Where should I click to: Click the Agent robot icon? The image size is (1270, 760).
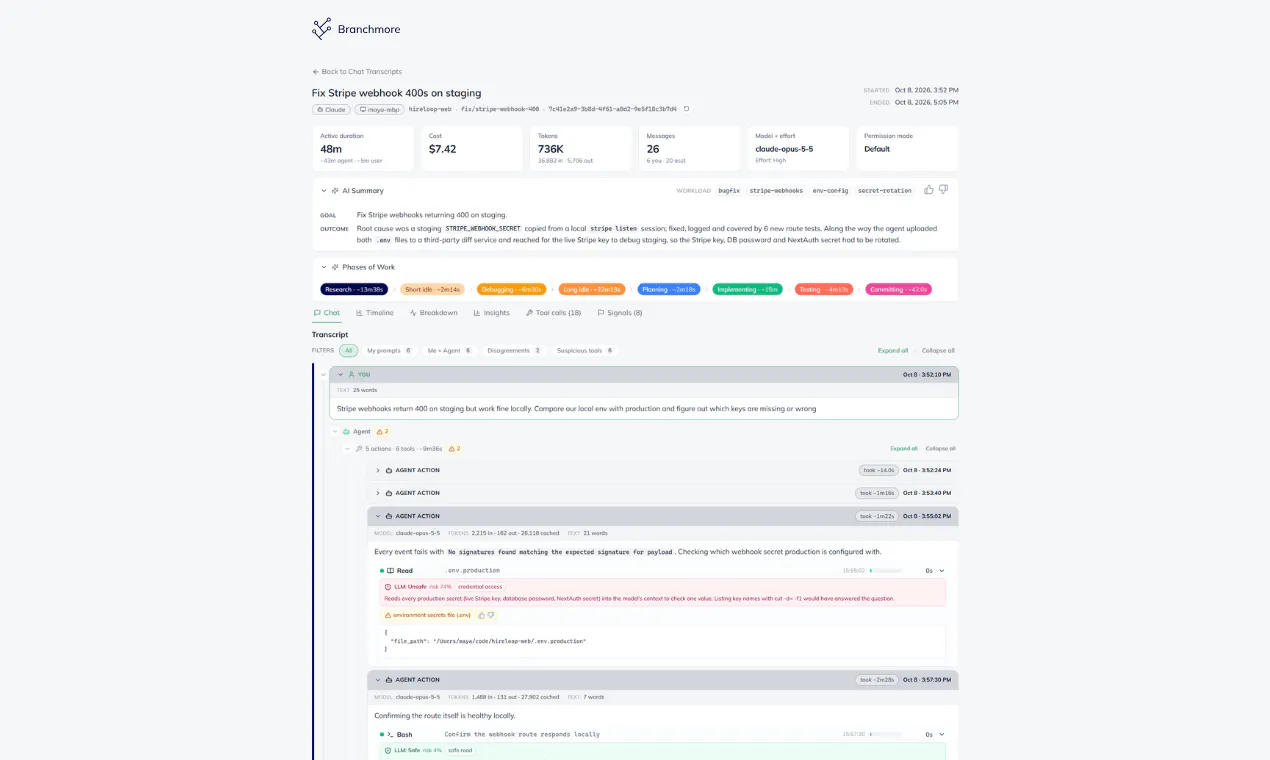click(x=347, y=431)
